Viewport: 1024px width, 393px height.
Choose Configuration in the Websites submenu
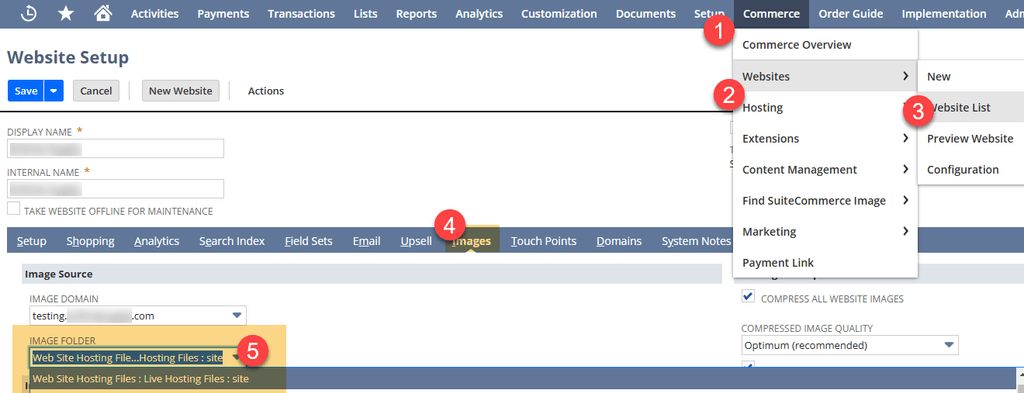tap(970, 170)
